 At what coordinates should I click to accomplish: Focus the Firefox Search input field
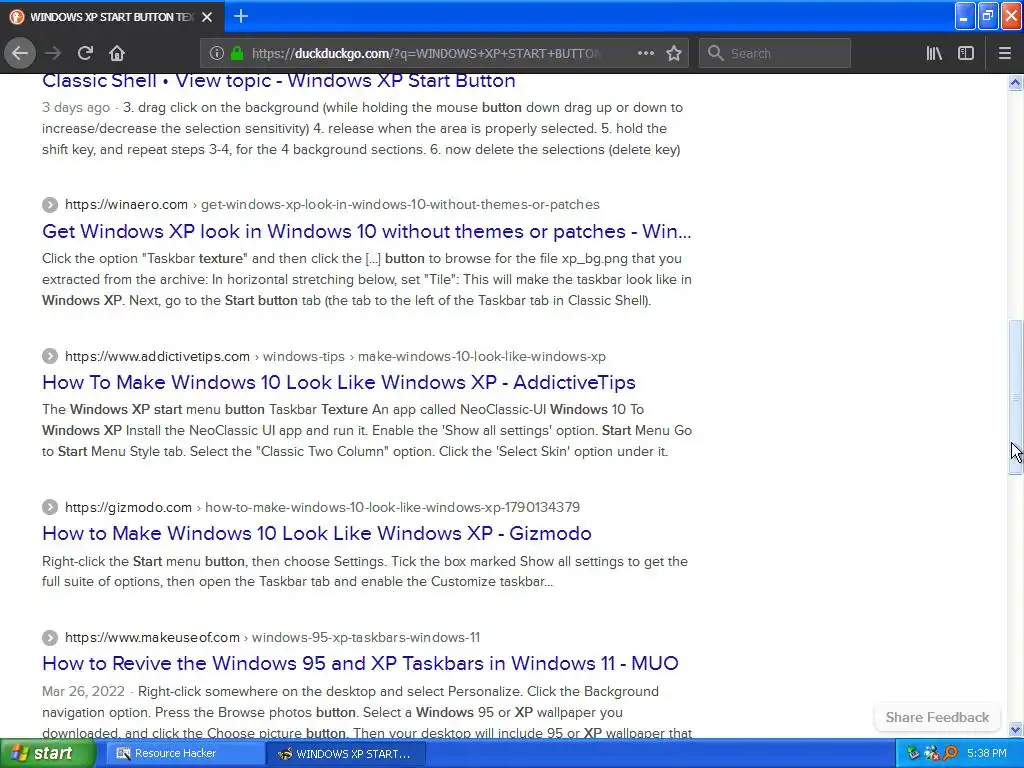coord(775,53)
